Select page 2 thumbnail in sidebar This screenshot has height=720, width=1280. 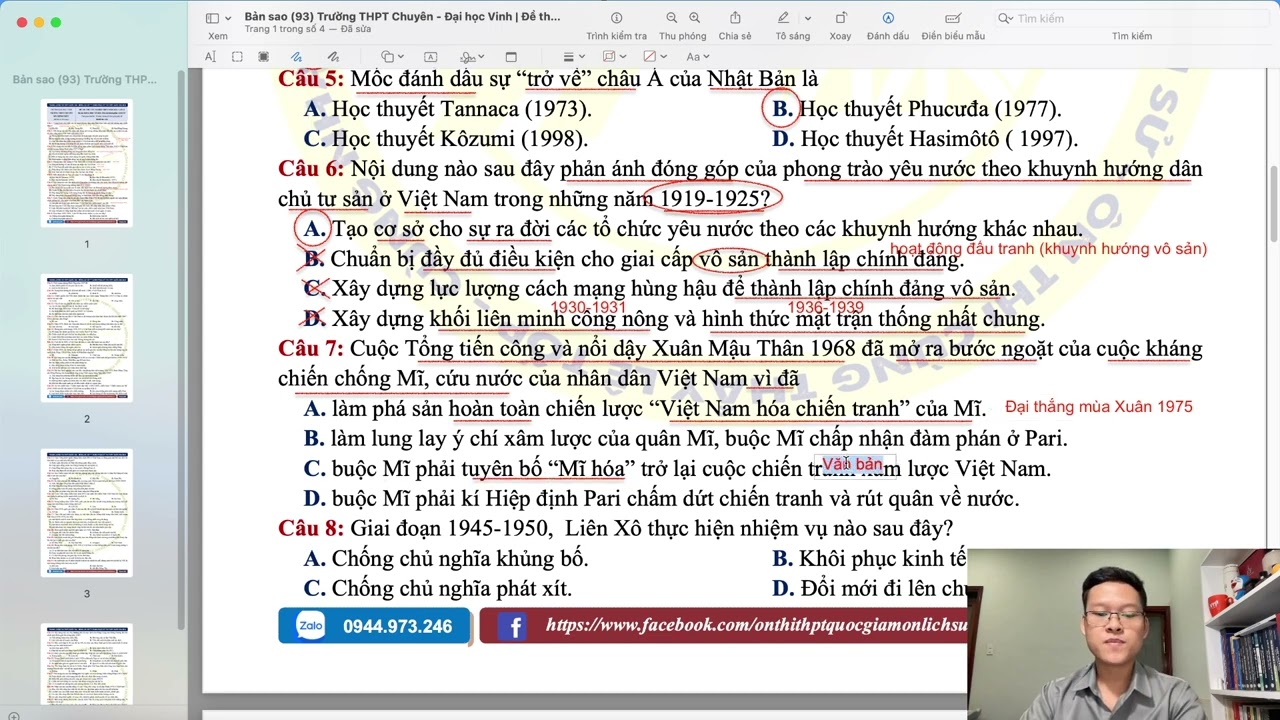pos(86,338)
